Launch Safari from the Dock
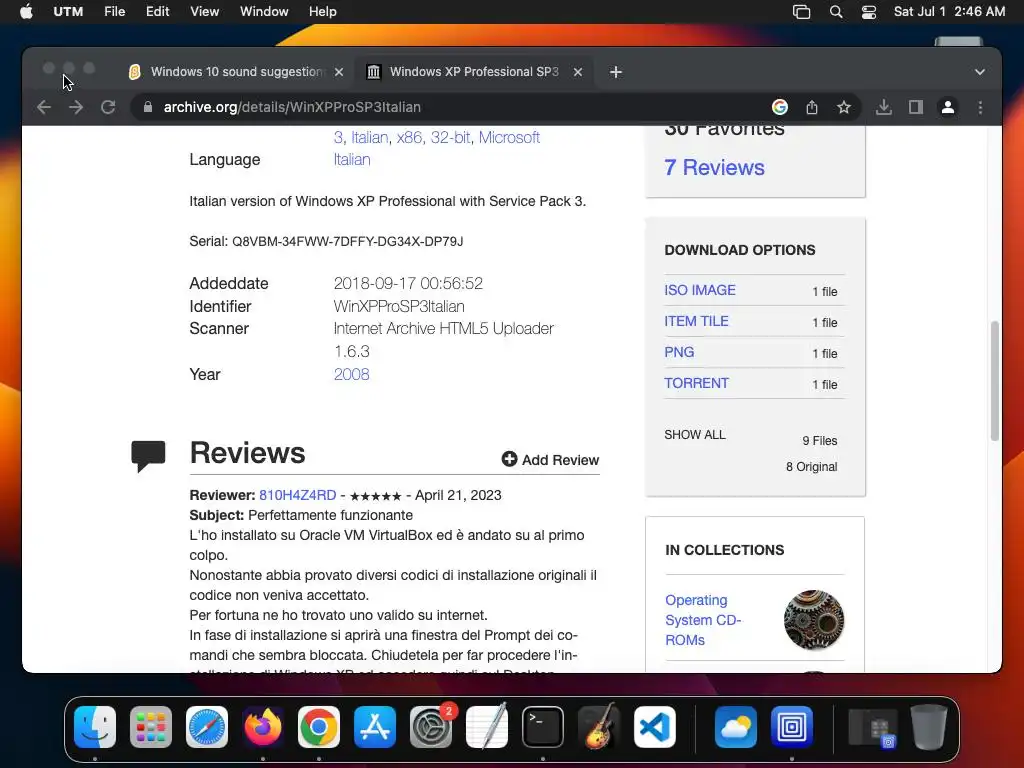Viewport: 1024px width, 768px height. pos(207,727)
